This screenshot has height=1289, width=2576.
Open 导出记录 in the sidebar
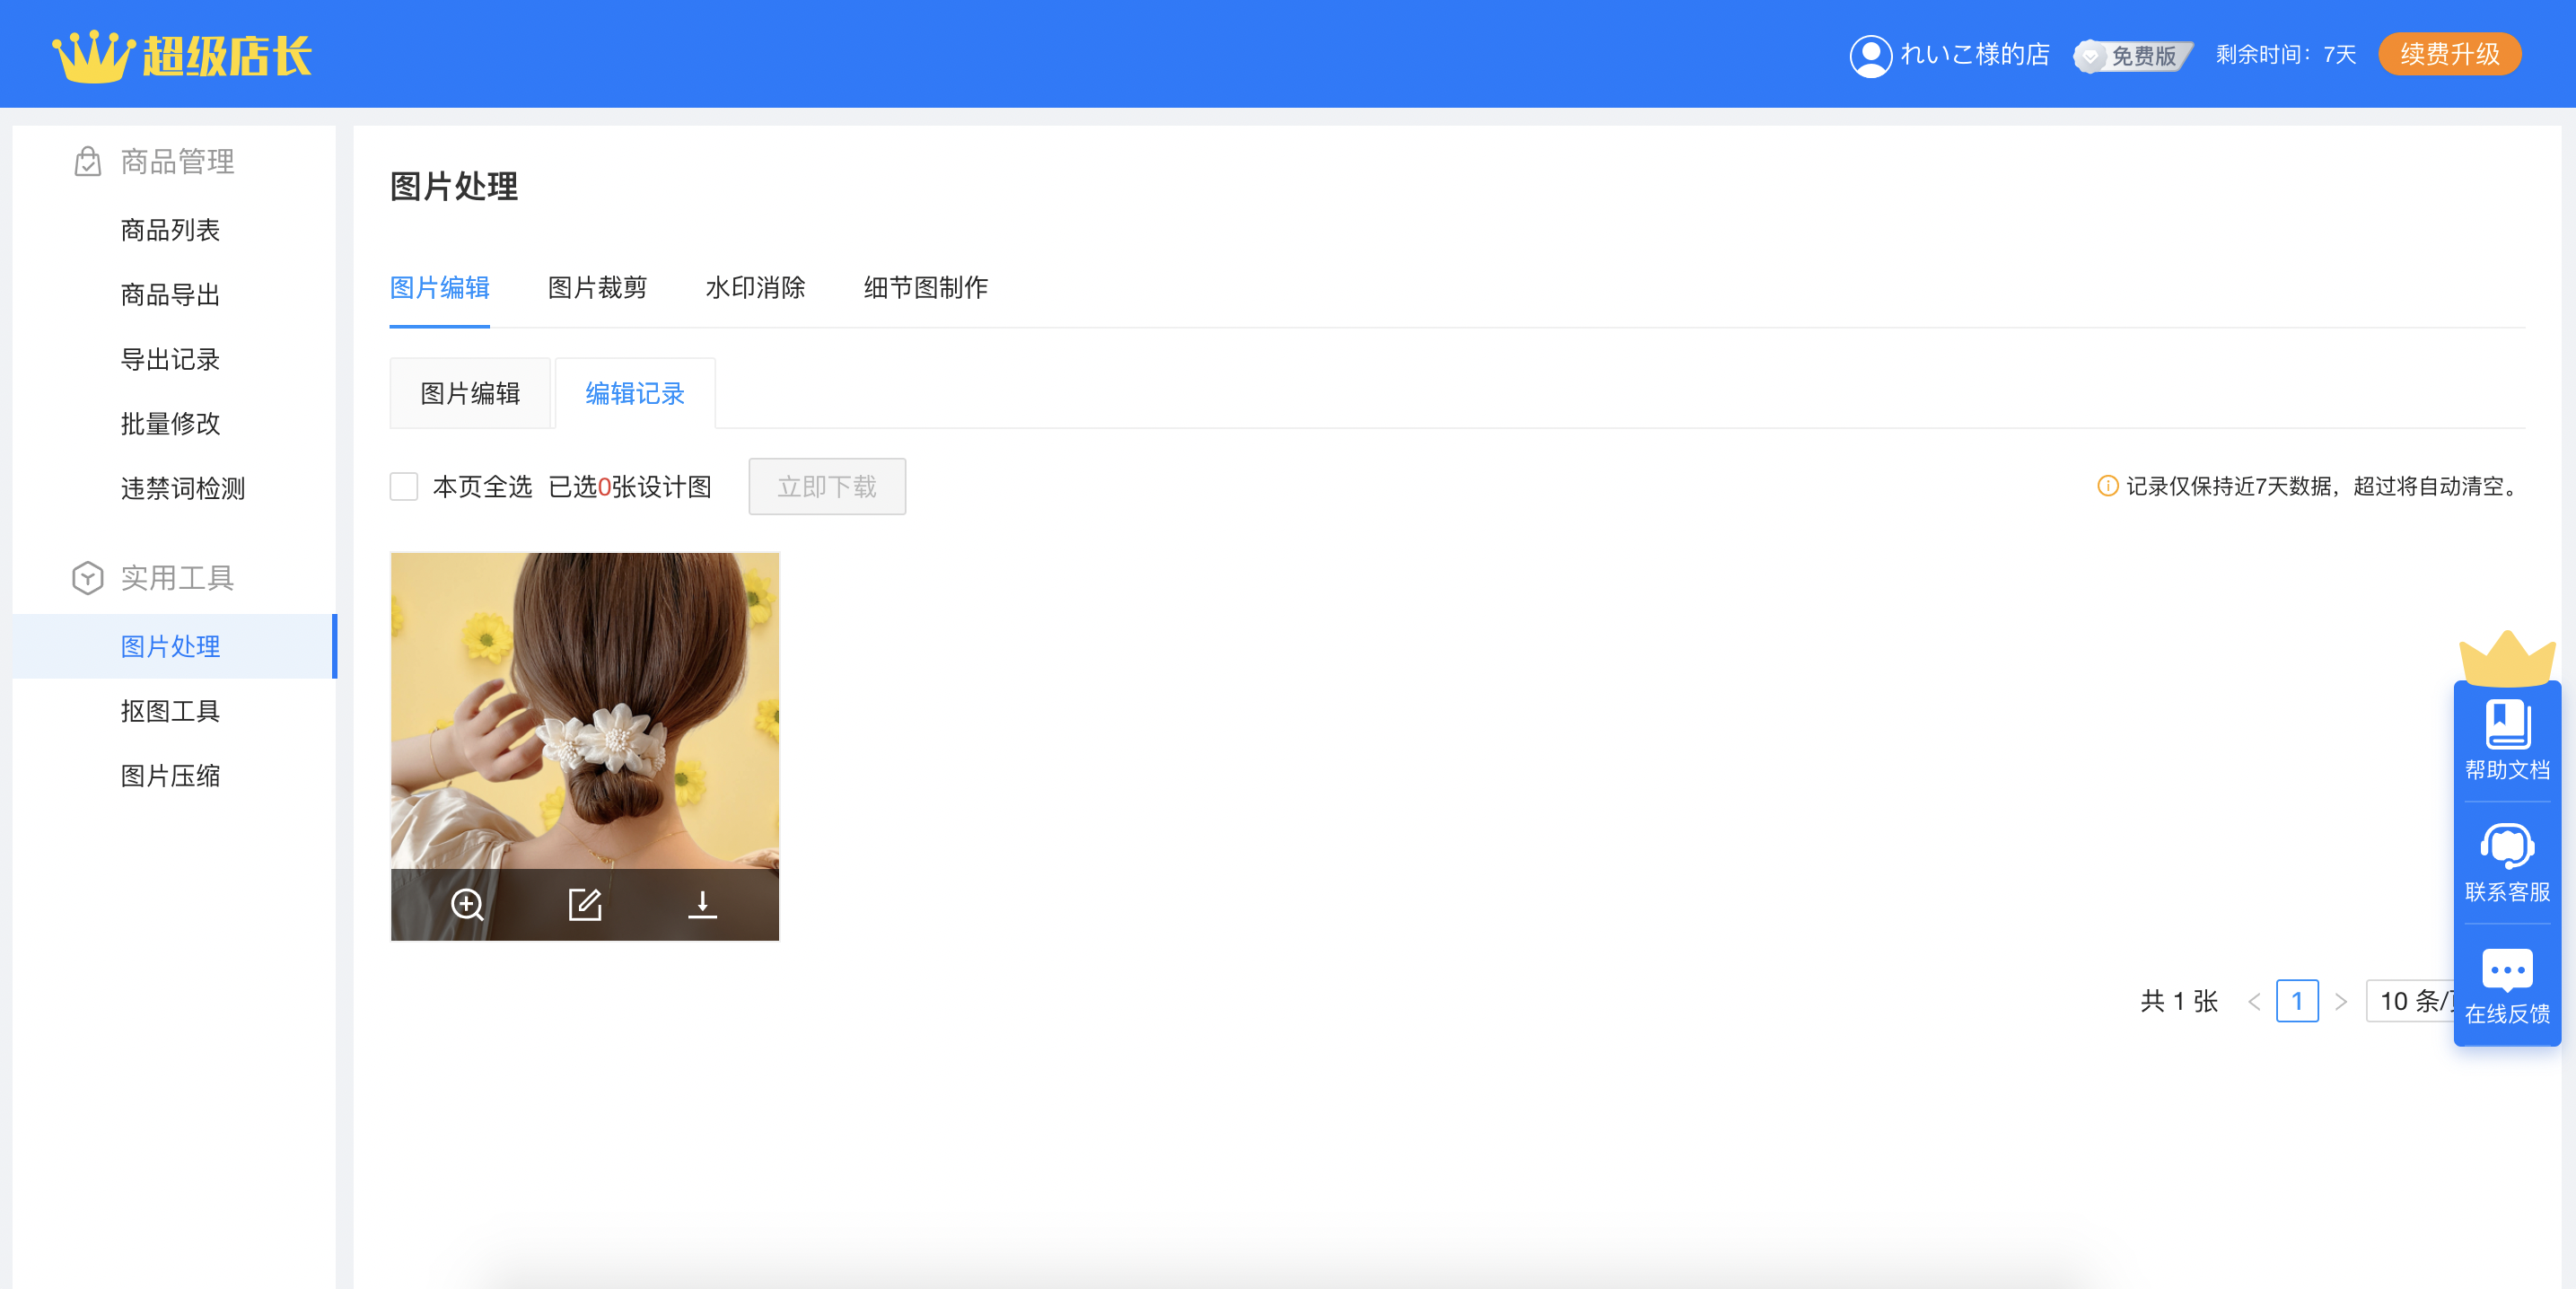pos(170,359)
